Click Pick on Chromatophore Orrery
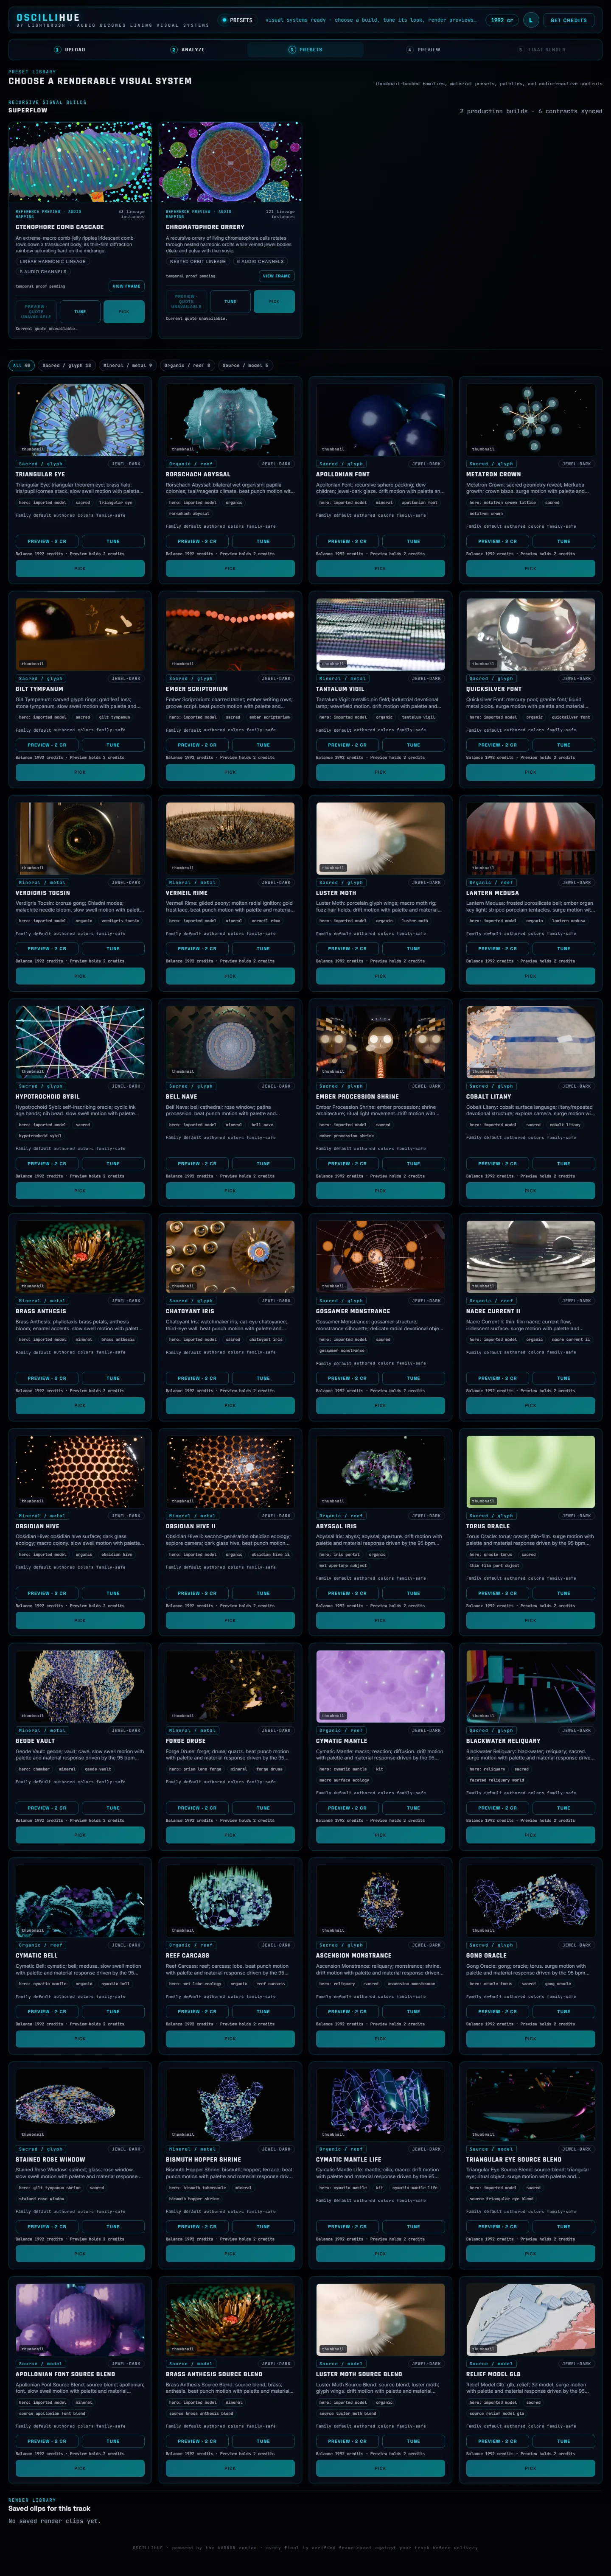 tap(274, 301)
